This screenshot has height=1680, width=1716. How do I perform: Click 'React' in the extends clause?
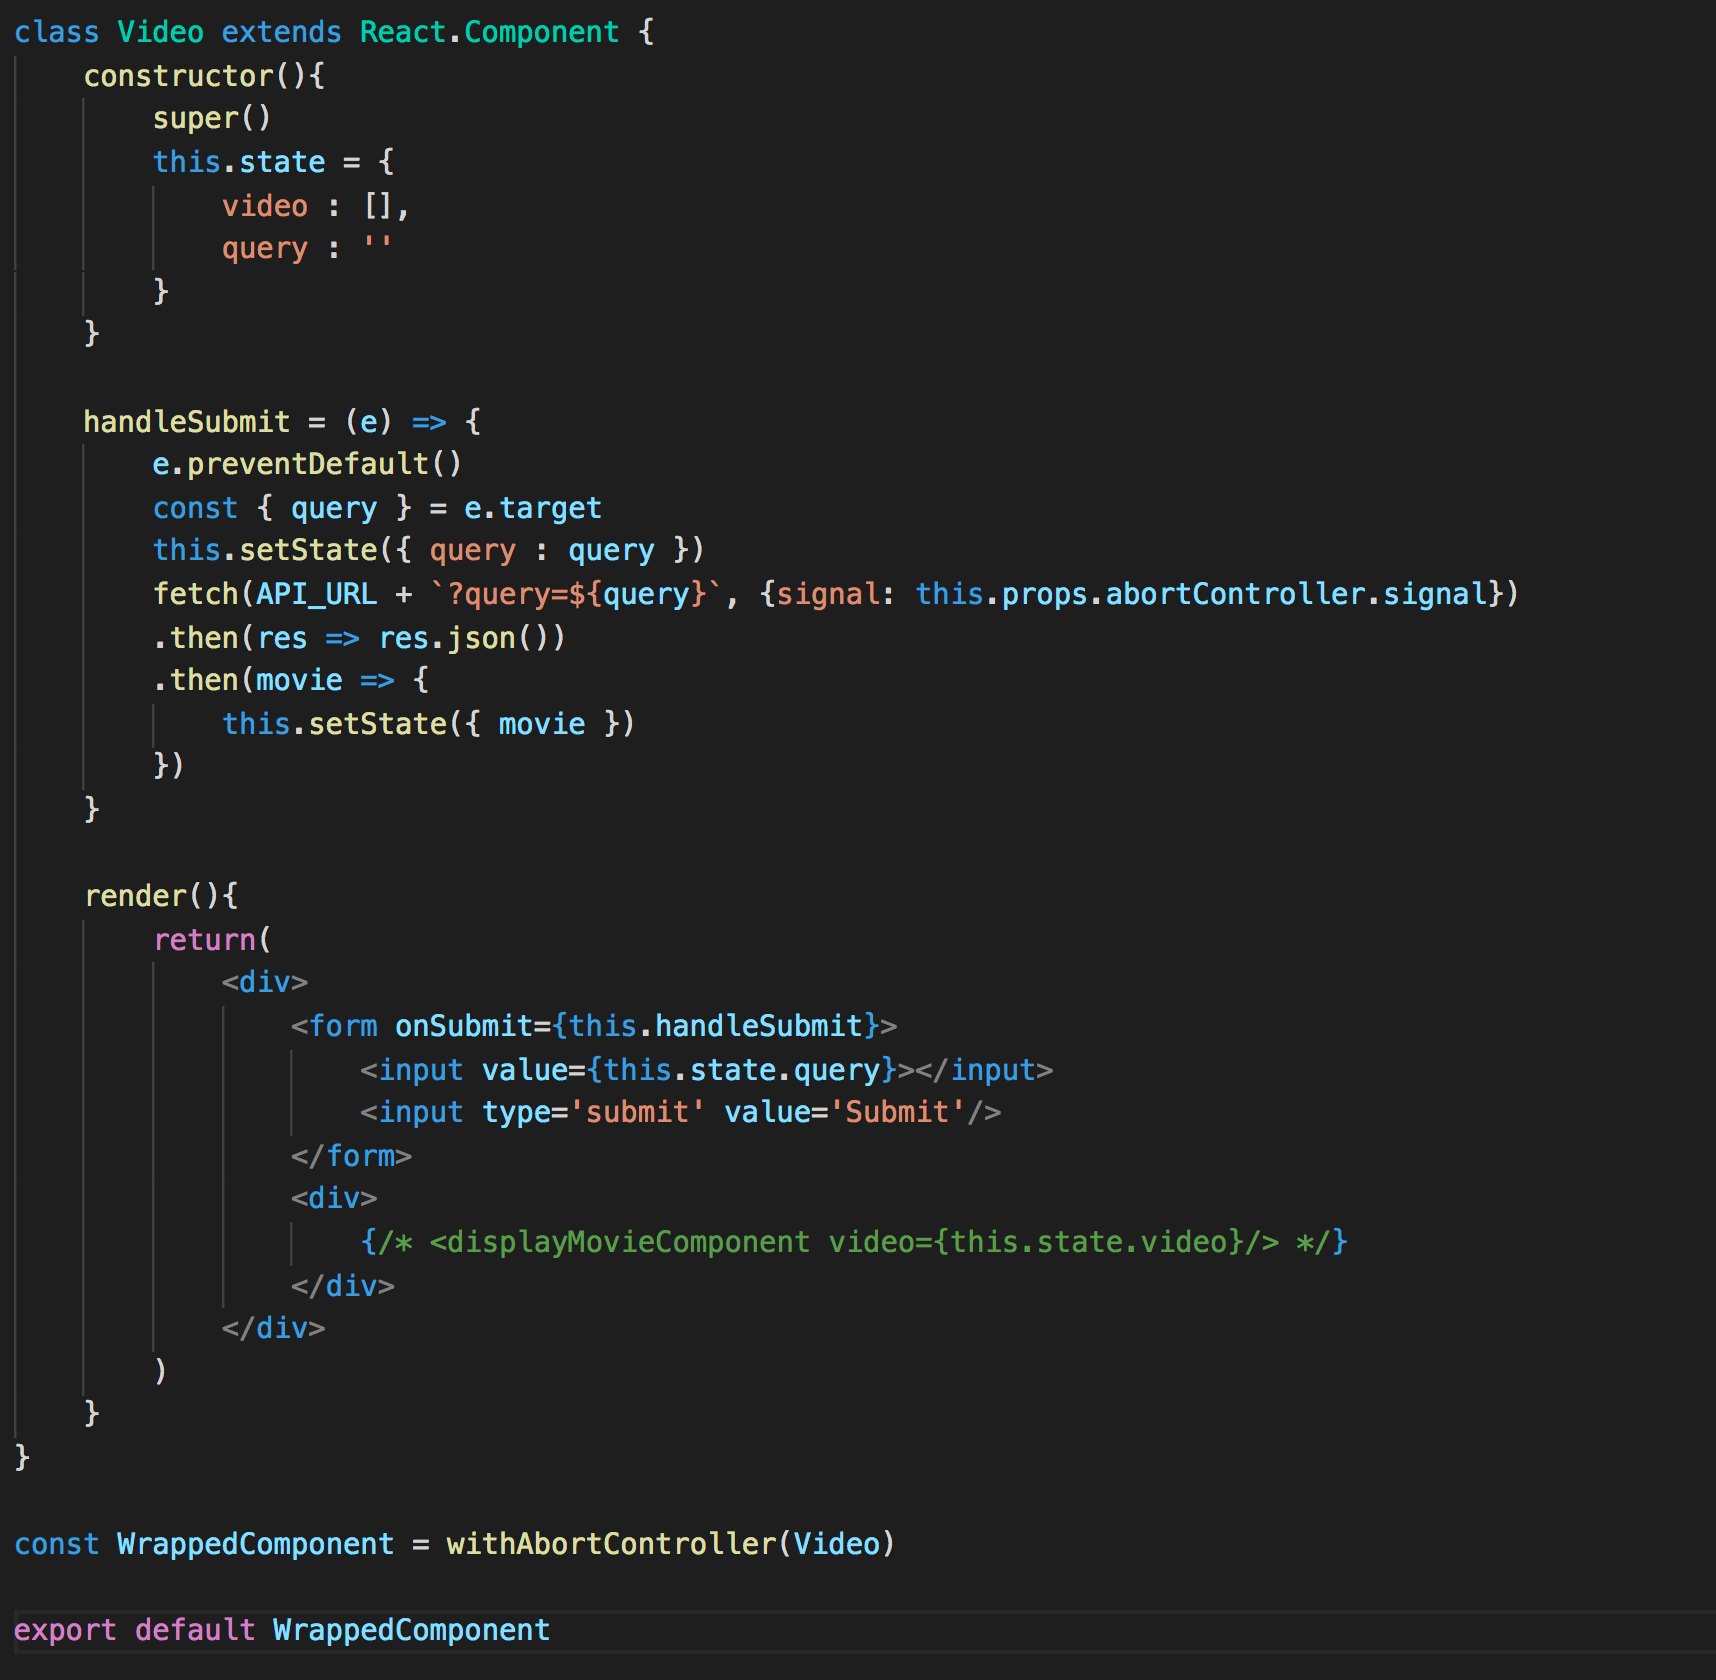point(403,32)
